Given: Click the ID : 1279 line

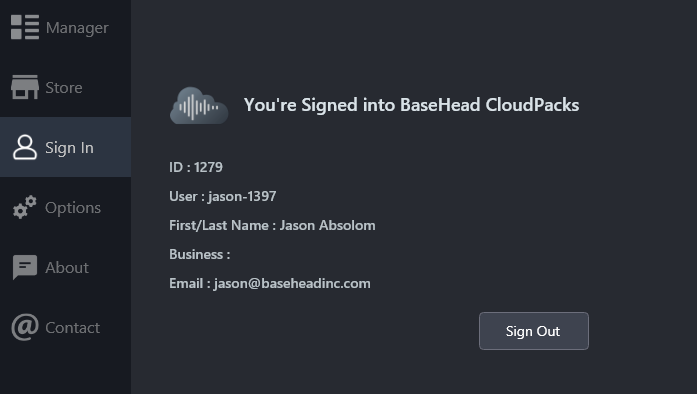Looking at the screenshot, I should (x=196, y=167).
